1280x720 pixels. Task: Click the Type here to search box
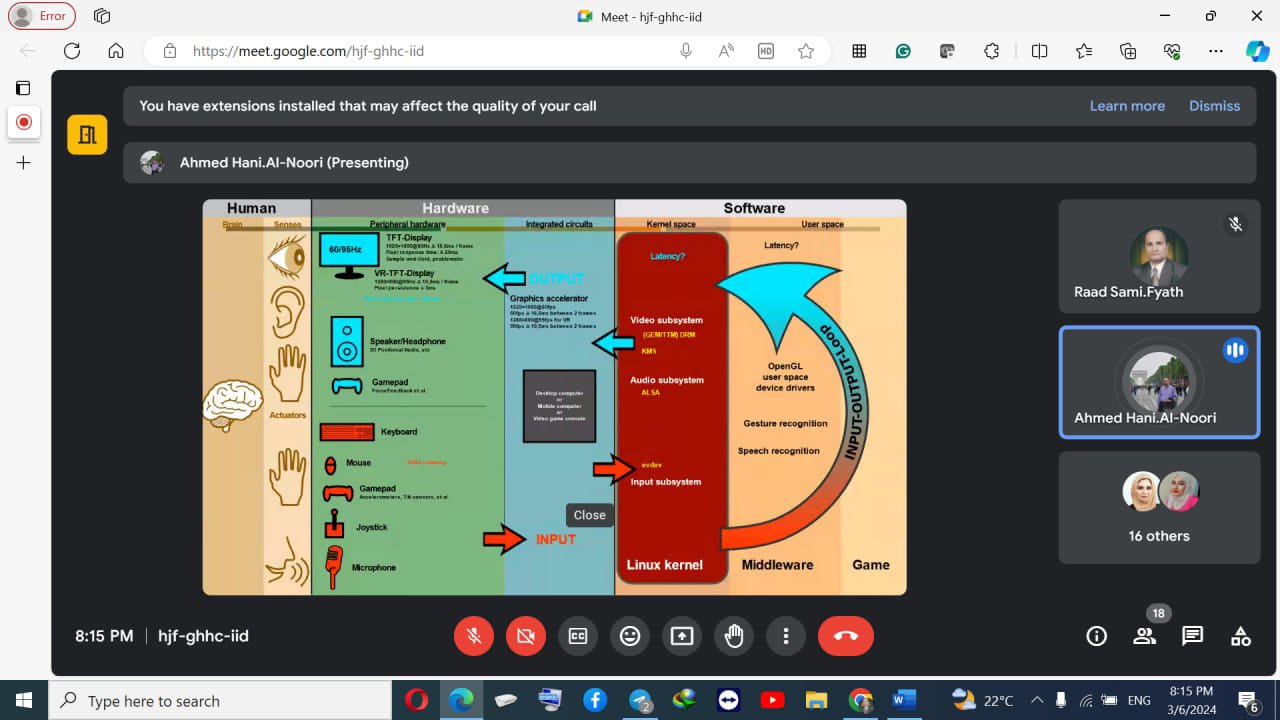tap(219, 700)
